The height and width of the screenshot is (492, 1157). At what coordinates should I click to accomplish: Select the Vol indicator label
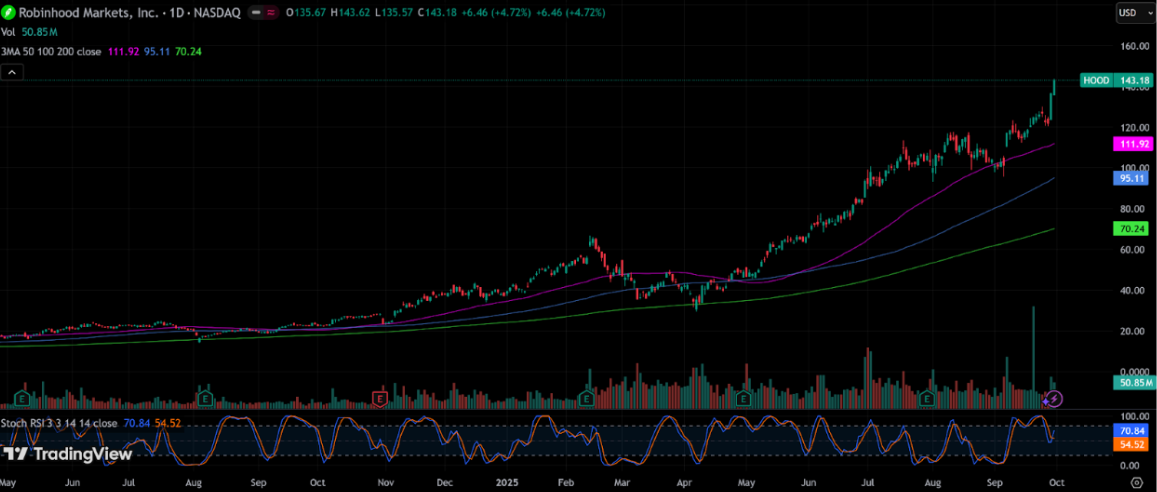(x=8, y=32)
